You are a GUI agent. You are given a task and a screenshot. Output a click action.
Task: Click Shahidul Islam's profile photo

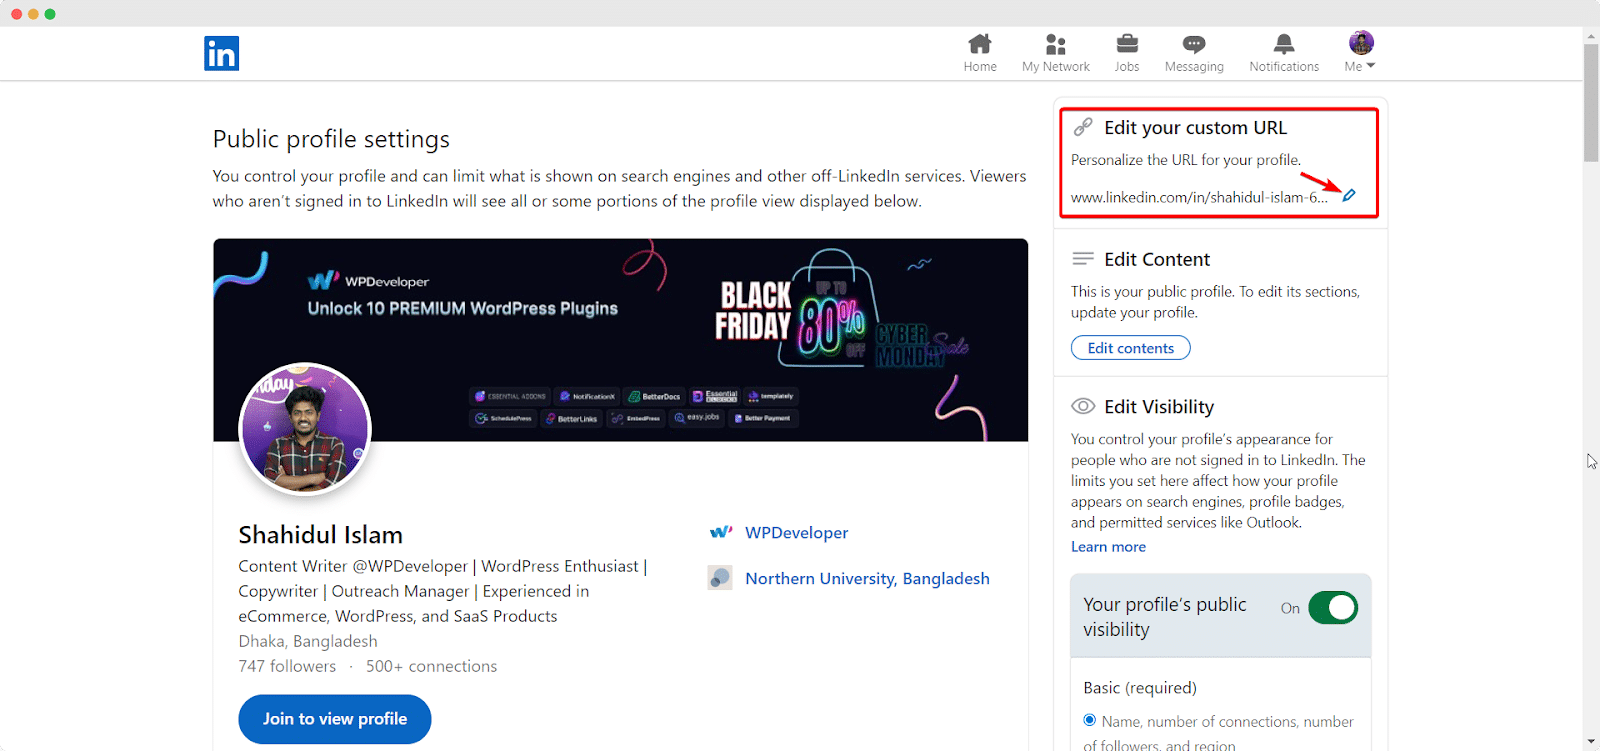point(305,429)
